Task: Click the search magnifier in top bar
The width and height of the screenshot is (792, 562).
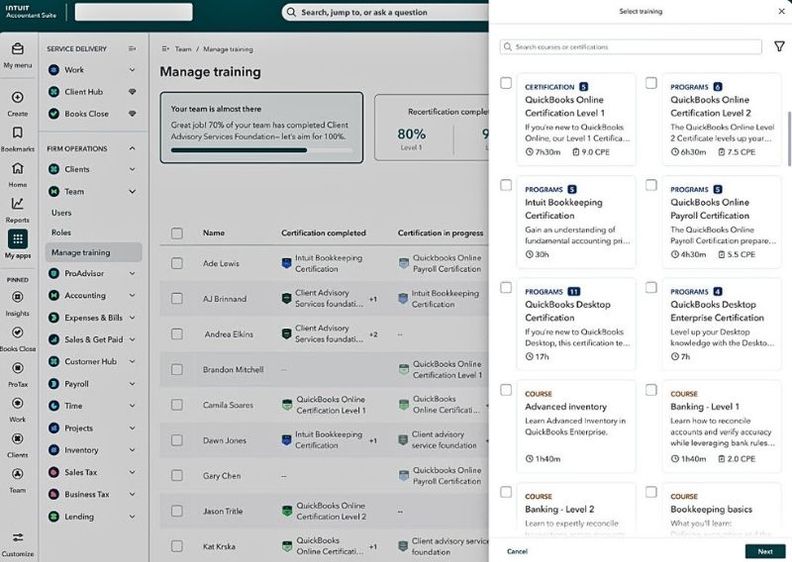Action: click(291, 12)
